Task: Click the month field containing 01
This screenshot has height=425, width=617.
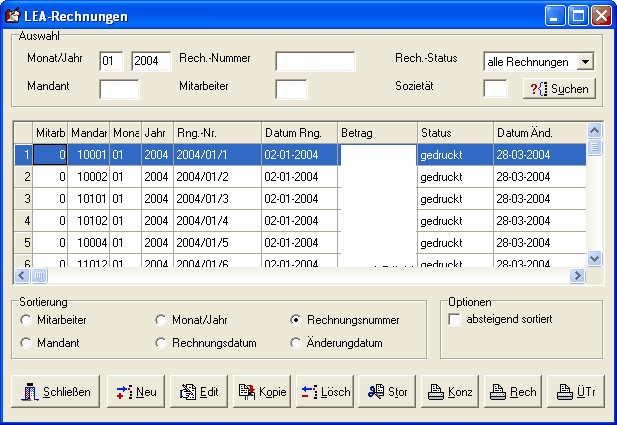Action: click(111, 61)
